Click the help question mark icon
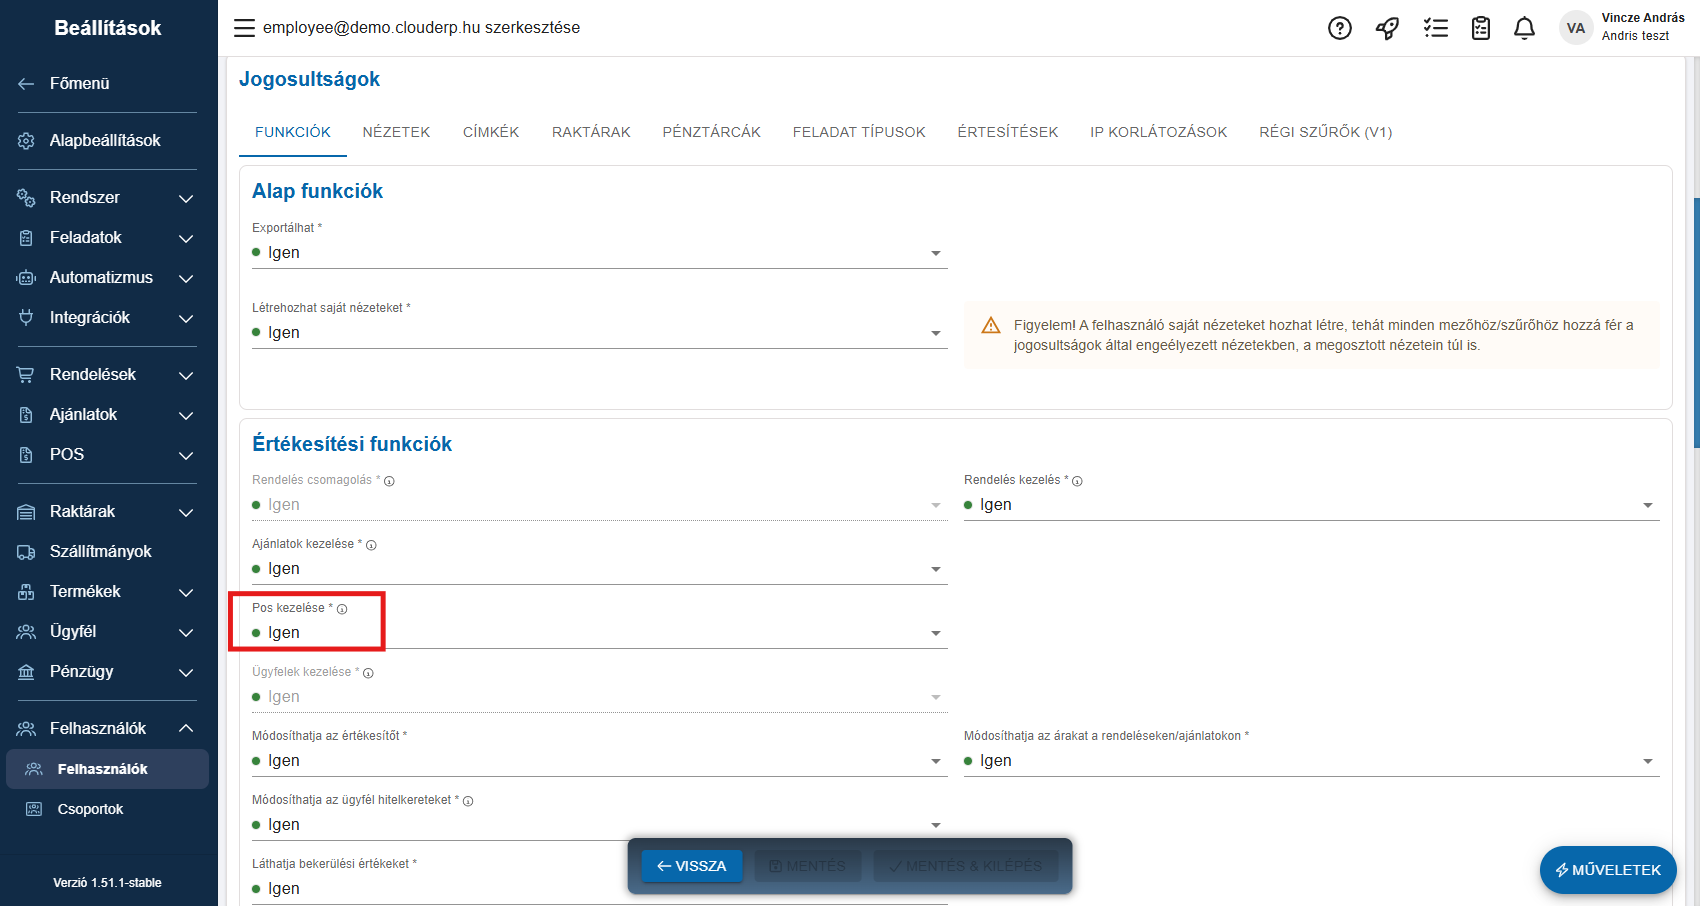 click(1339, 28)
